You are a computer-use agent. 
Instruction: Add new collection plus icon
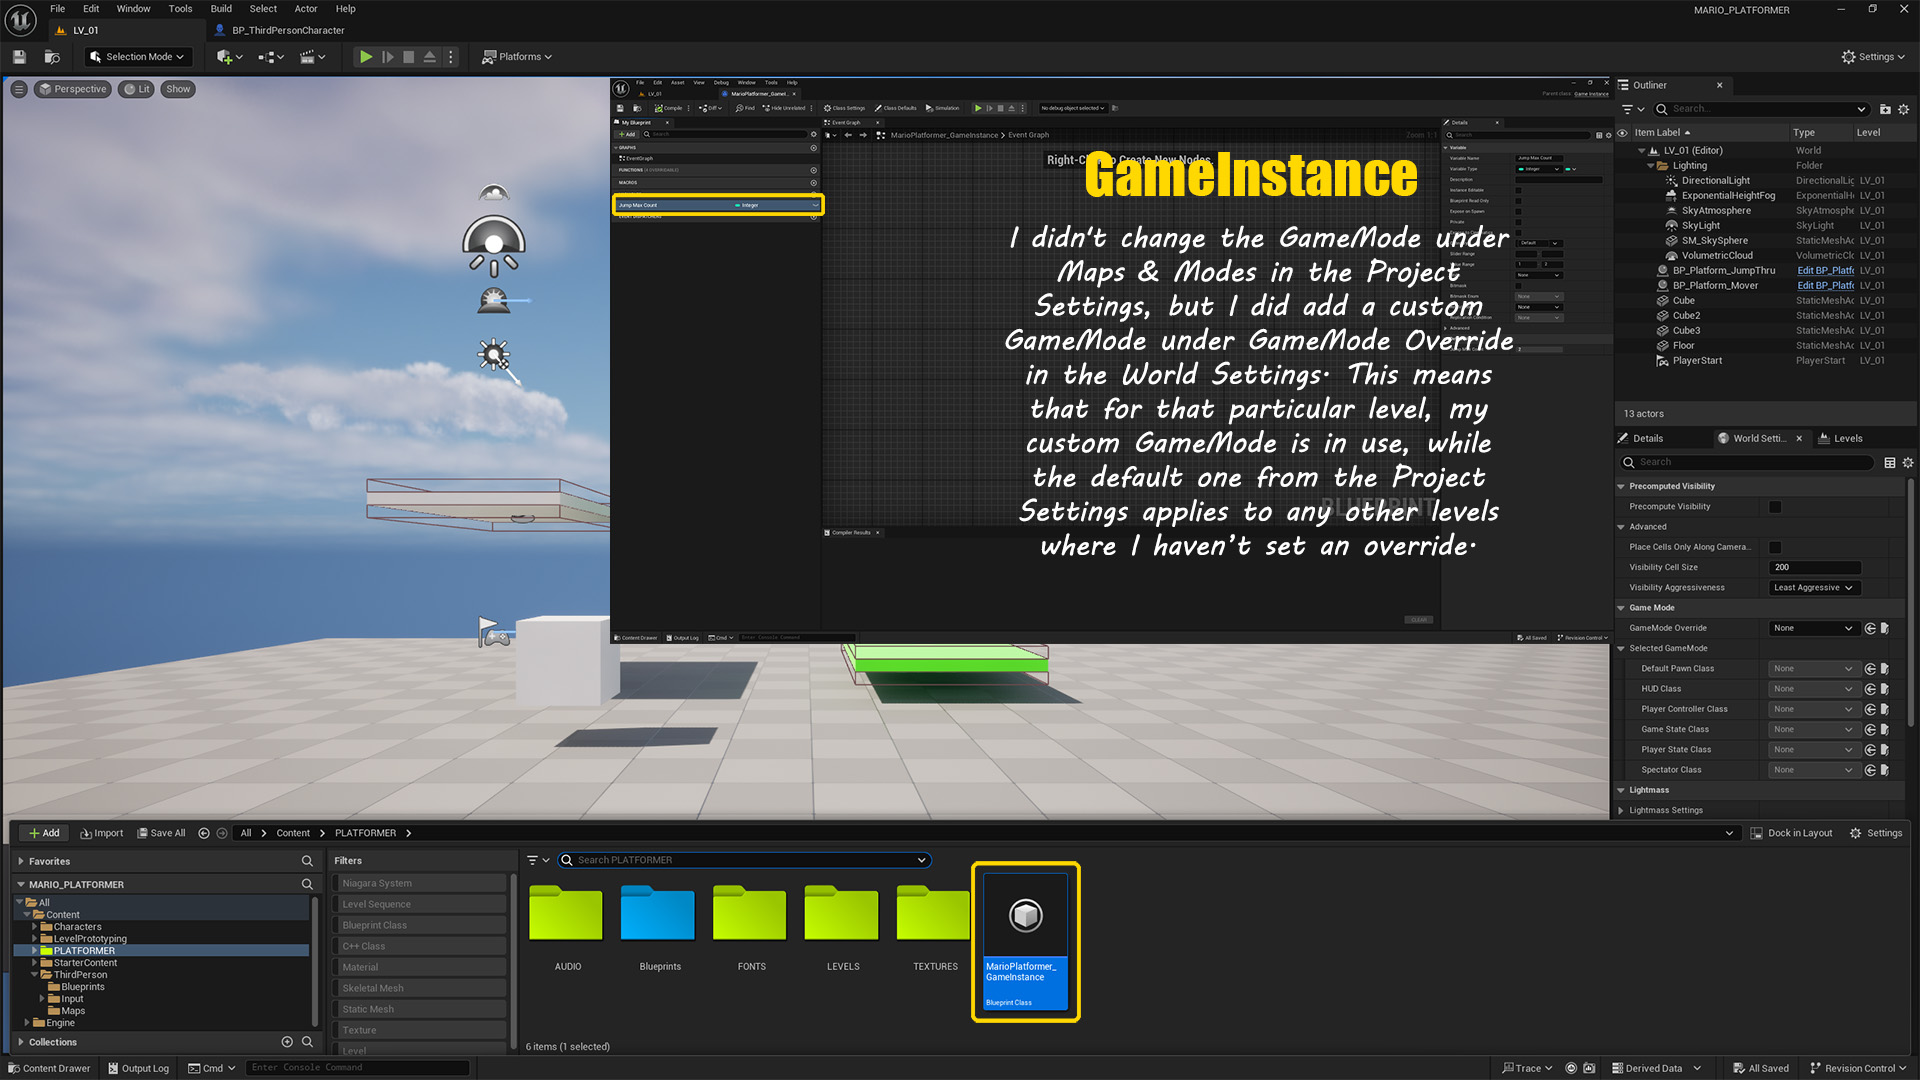pyautogui.click(x=287, y=1042)
